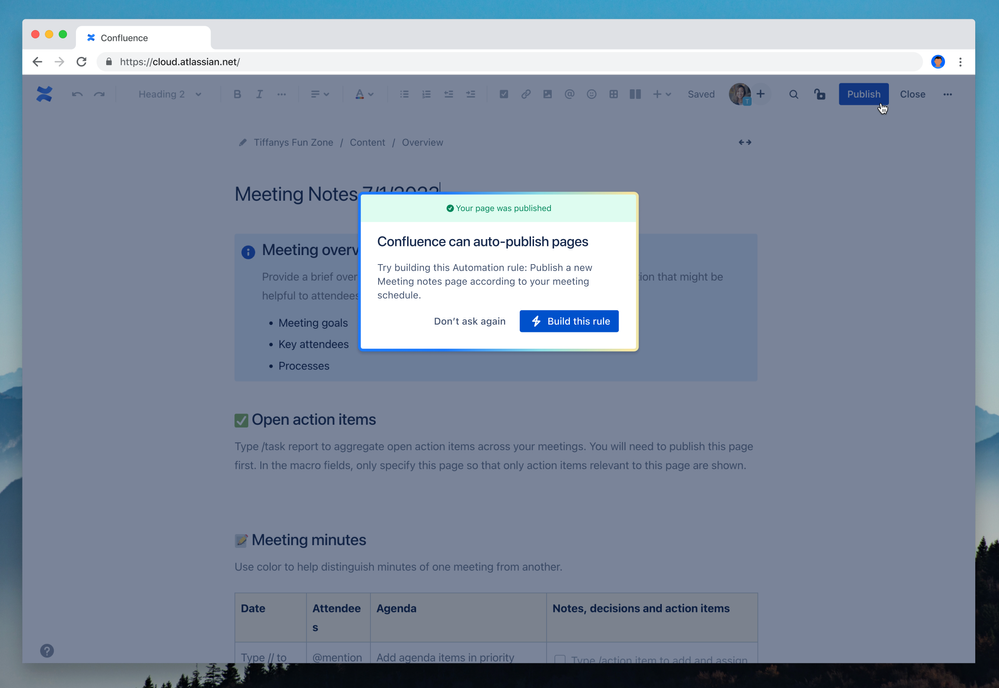Click the Close button in editor
Screen dimensions: 999x688
click(x=912, y=94)
